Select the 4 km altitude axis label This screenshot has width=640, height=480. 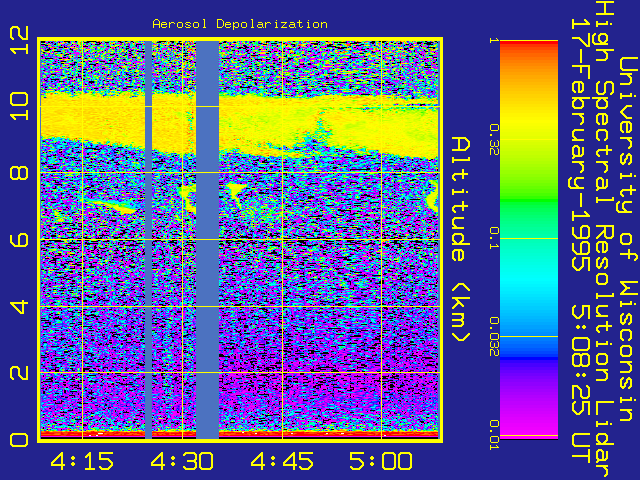19,306
